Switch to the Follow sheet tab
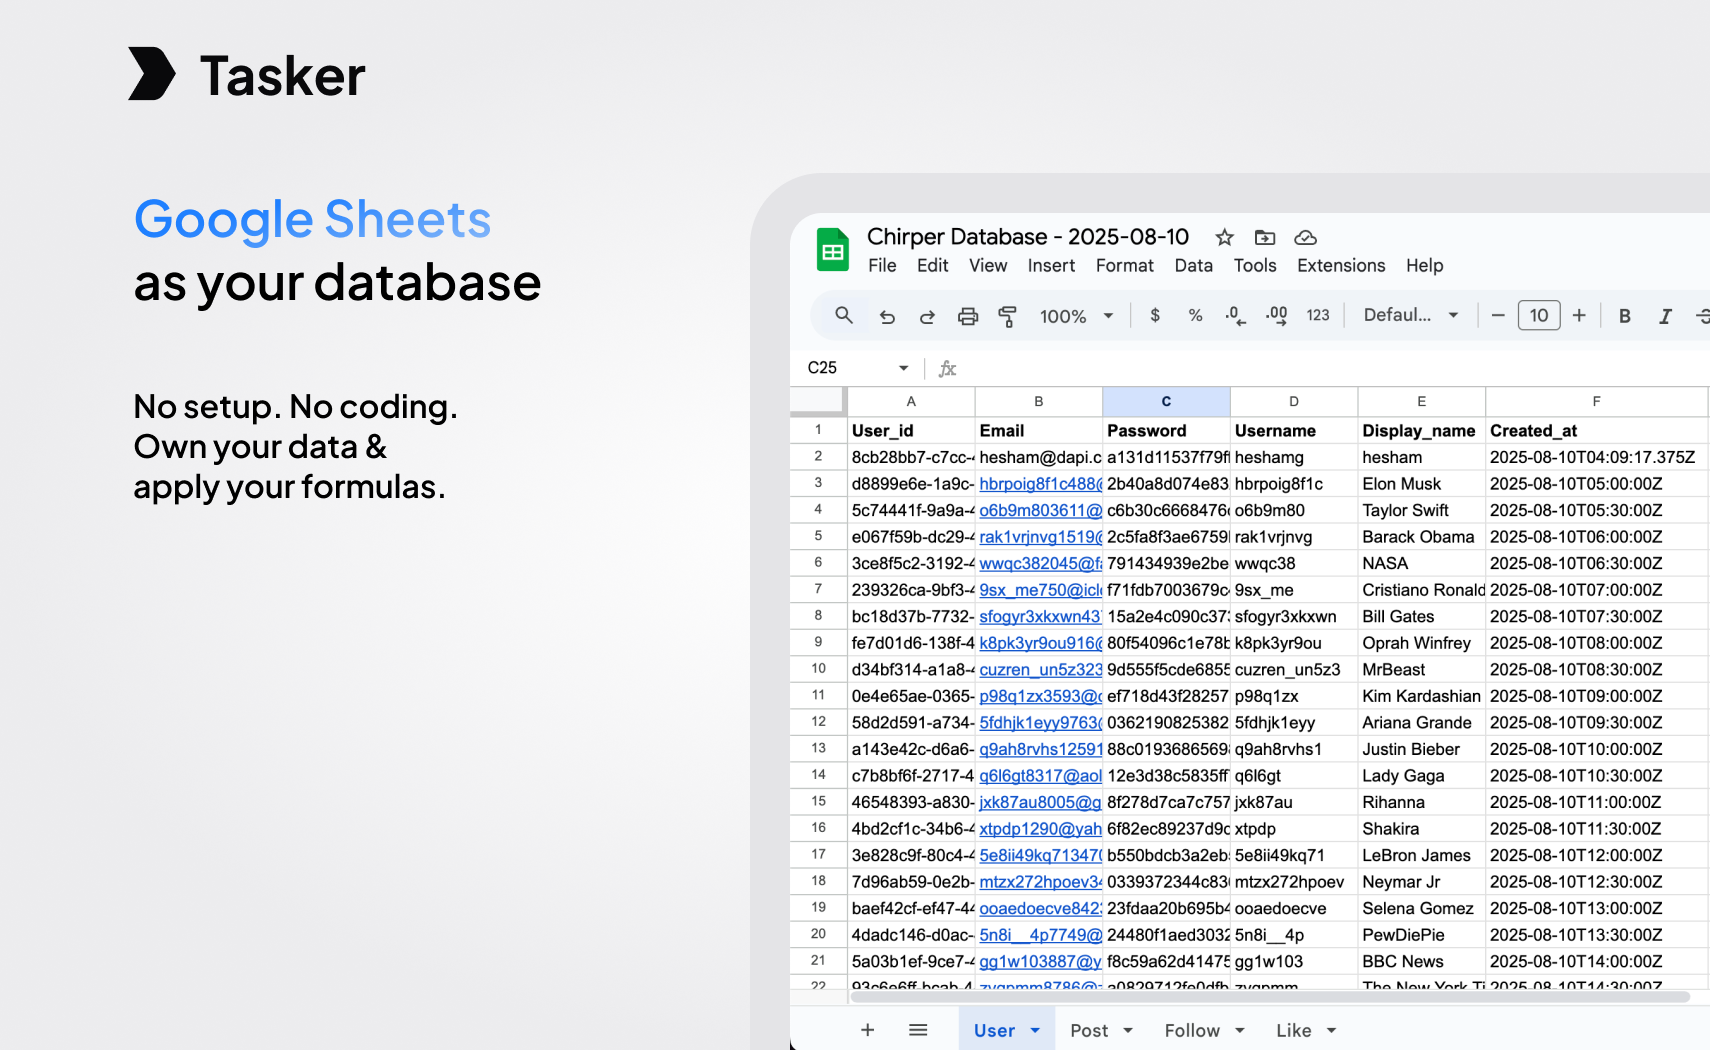 pos(1192,1030)
